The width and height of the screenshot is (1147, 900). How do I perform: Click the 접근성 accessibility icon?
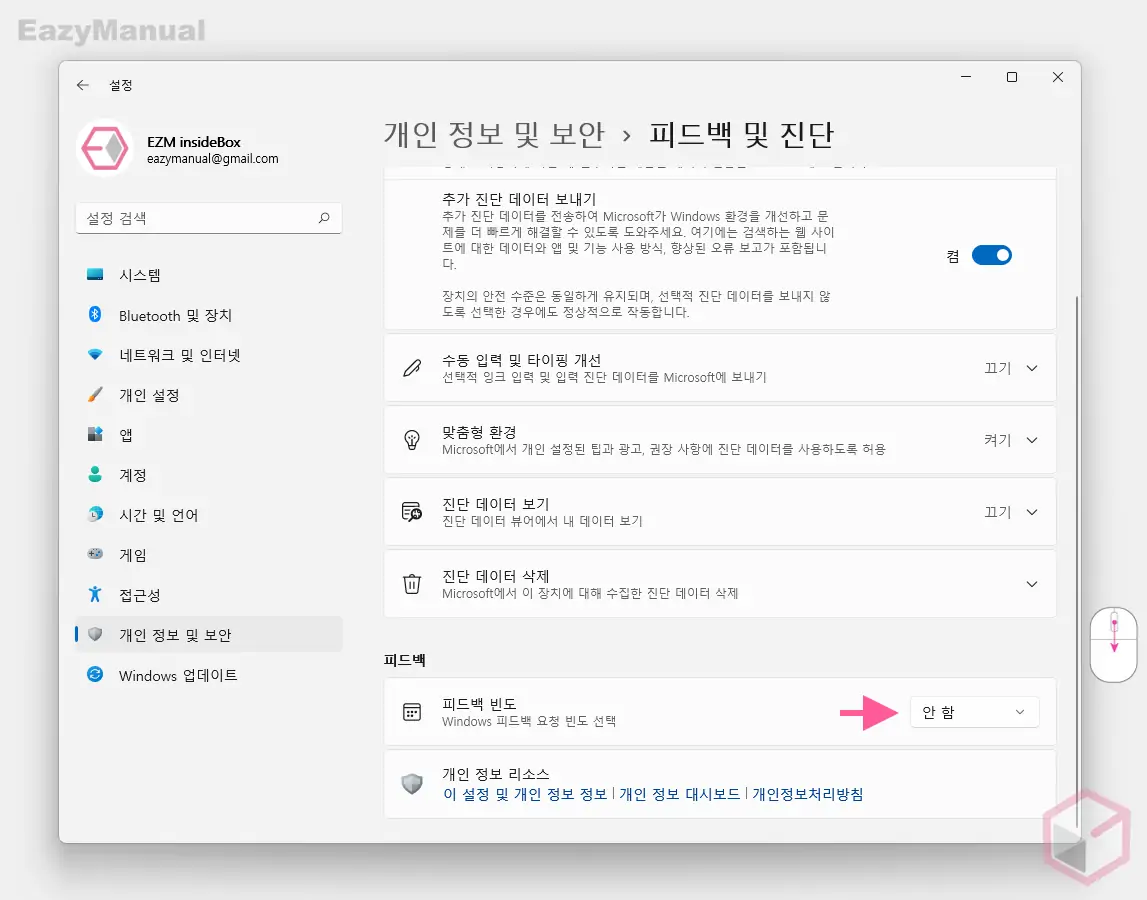point(96,595)
